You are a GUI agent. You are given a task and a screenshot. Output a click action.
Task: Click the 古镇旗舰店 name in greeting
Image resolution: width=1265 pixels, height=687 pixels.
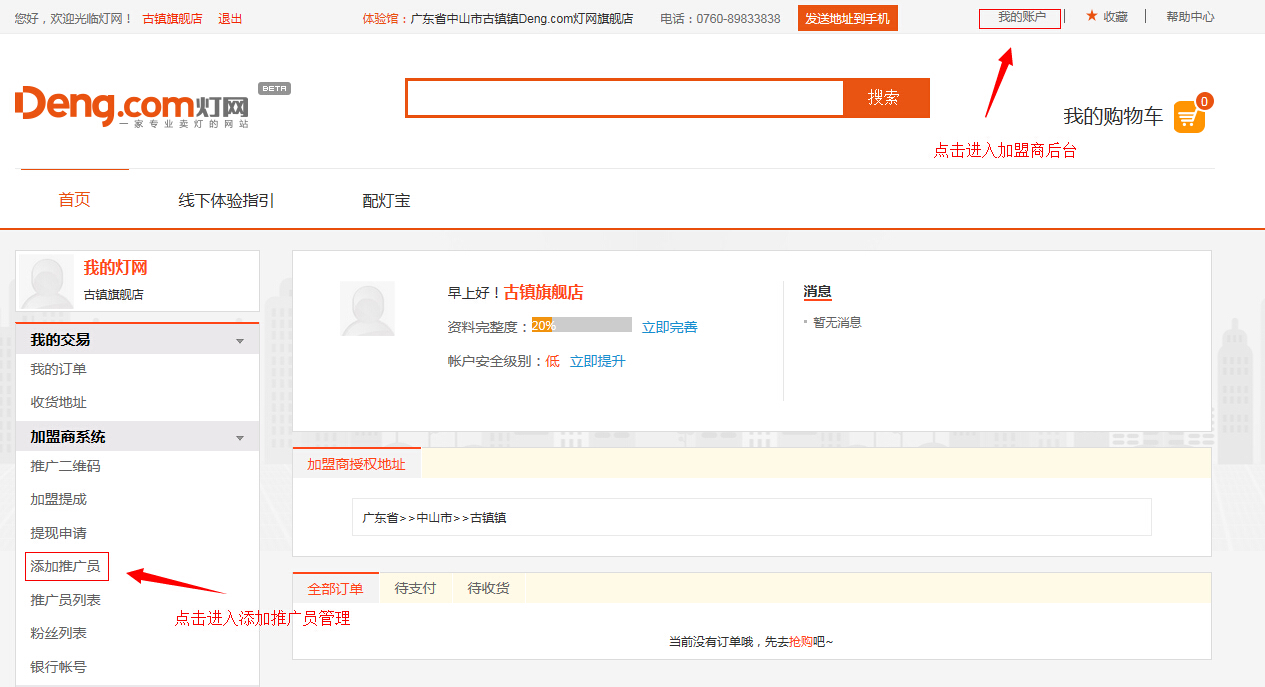543,293
